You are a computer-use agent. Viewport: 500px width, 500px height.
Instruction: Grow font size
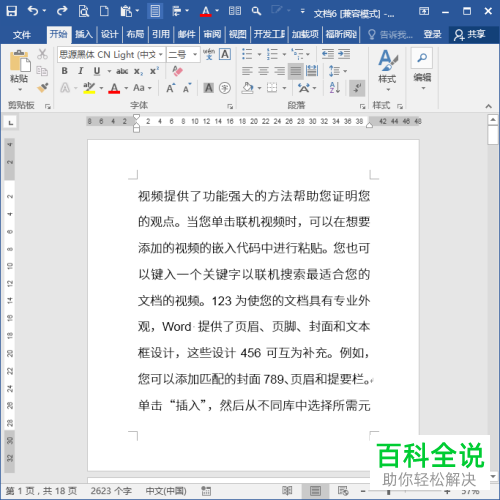click(171, 88)
